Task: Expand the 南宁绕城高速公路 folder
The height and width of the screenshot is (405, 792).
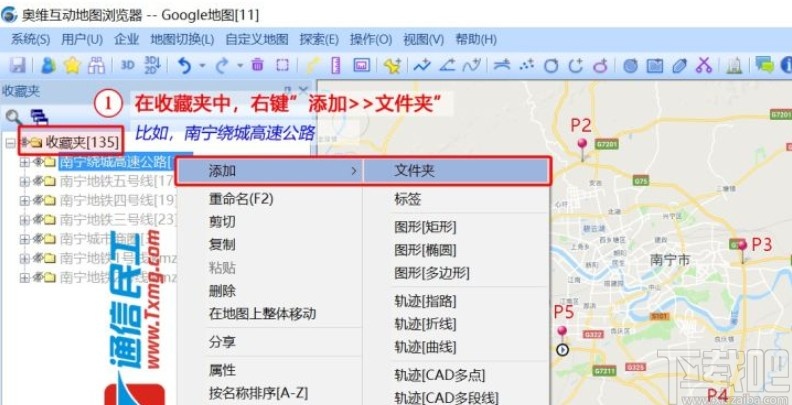Action: (24, 162)
